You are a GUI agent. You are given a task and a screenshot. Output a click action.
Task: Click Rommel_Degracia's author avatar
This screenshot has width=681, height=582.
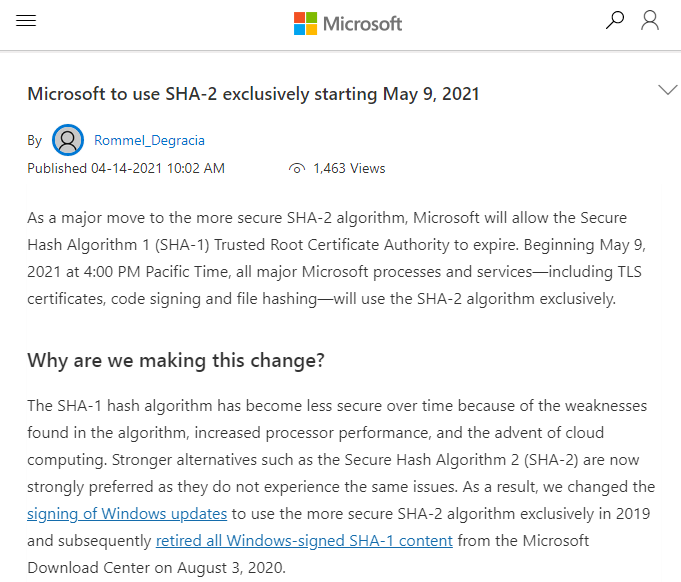click(x=68, y=140)
